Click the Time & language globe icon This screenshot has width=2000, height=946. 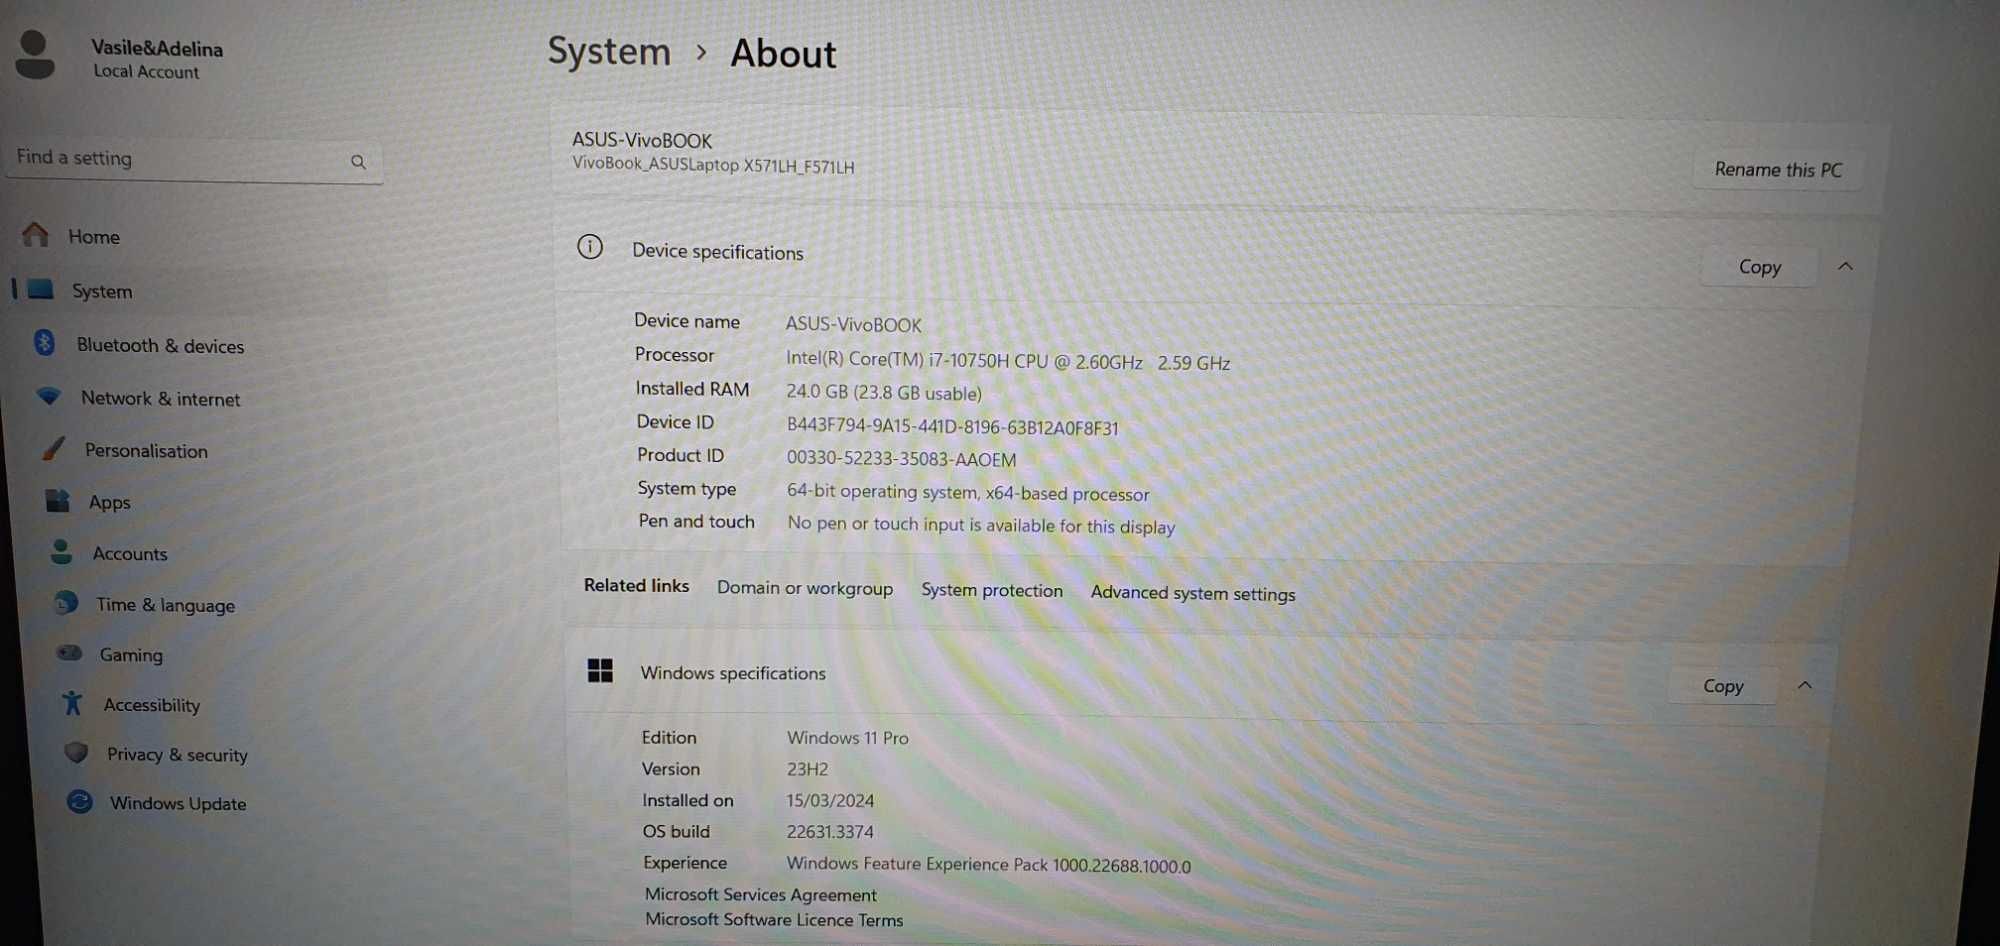coord(66,603)
